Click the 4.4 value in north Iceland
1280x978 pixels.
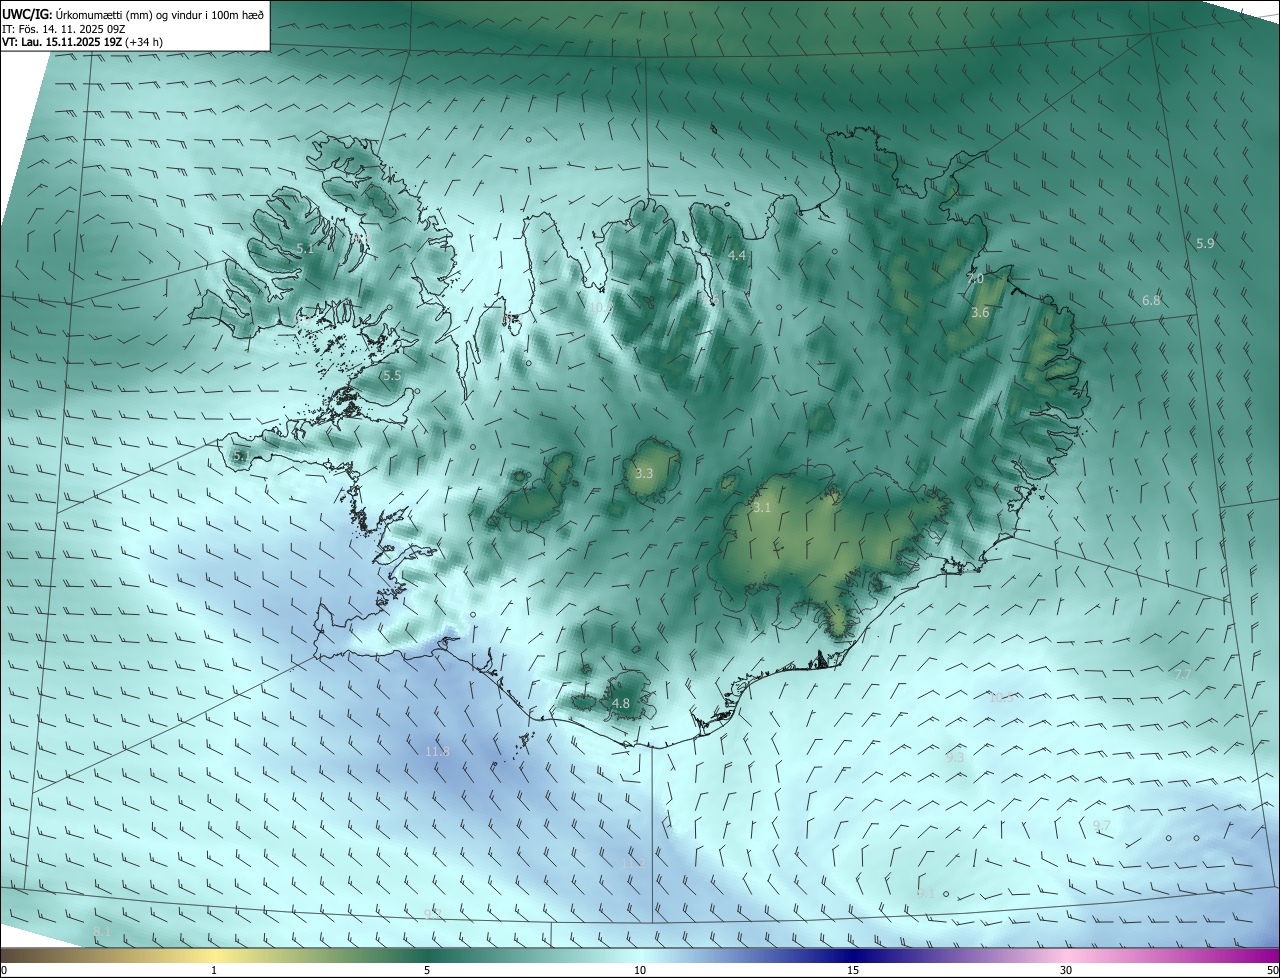click(x=737, y=256)
